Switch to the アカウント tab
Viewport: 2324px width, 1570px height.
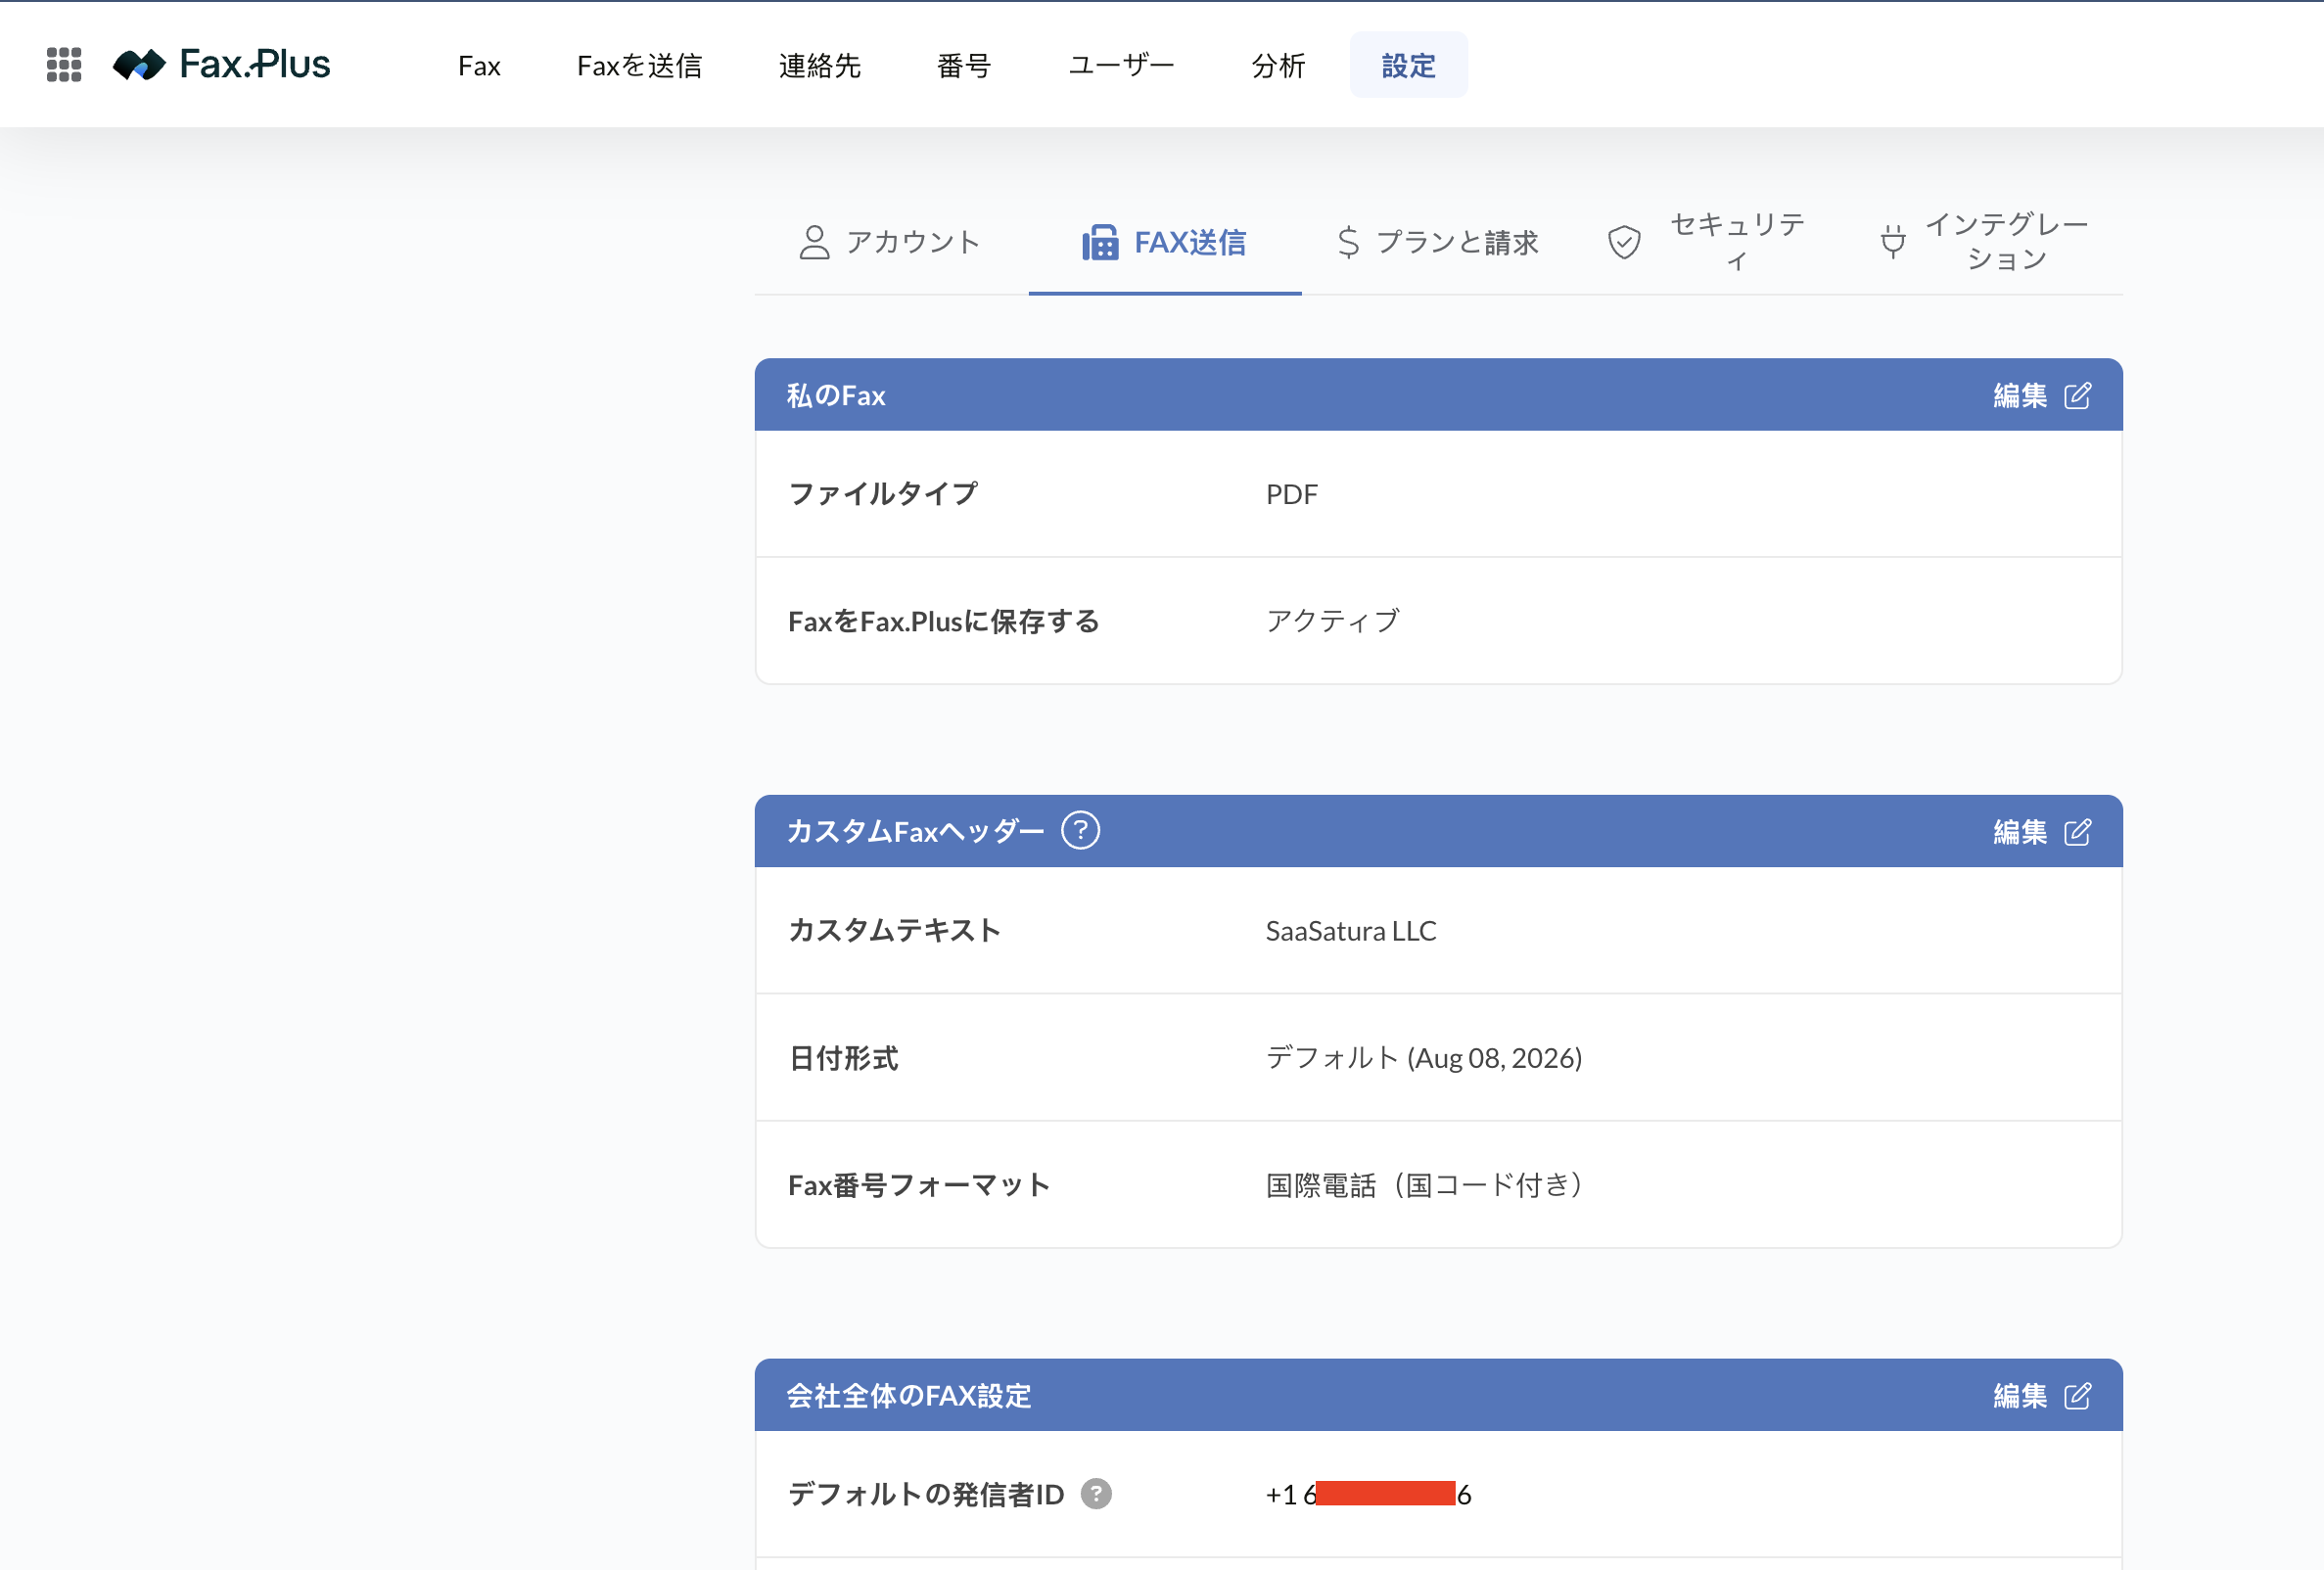tap(889, 242)
